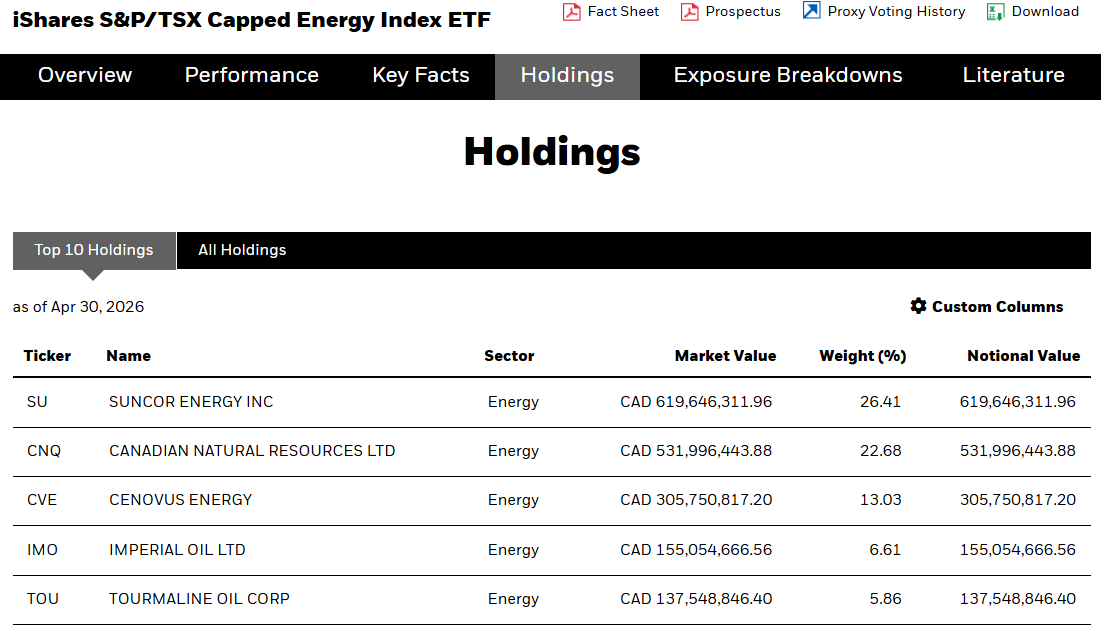This screenshot has width=1101, height=626.
Task: Click the Custom Columns gear icon
Action: point(918,306)
